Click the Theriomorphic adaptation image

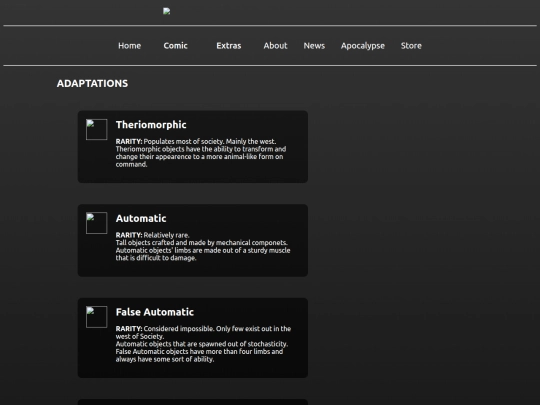point(96,129)
